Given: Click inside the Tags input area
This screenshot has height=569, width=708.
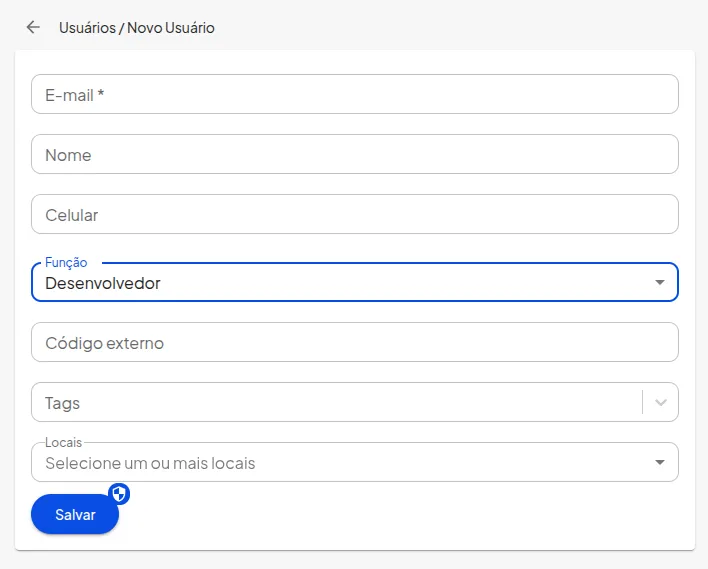Looking at the screenshot, I should 330,403.
